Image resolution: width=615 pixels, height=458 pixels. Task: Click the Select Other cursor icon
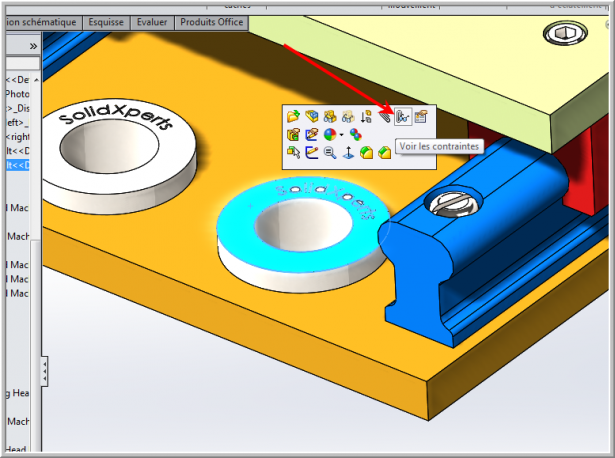point(293,152)
